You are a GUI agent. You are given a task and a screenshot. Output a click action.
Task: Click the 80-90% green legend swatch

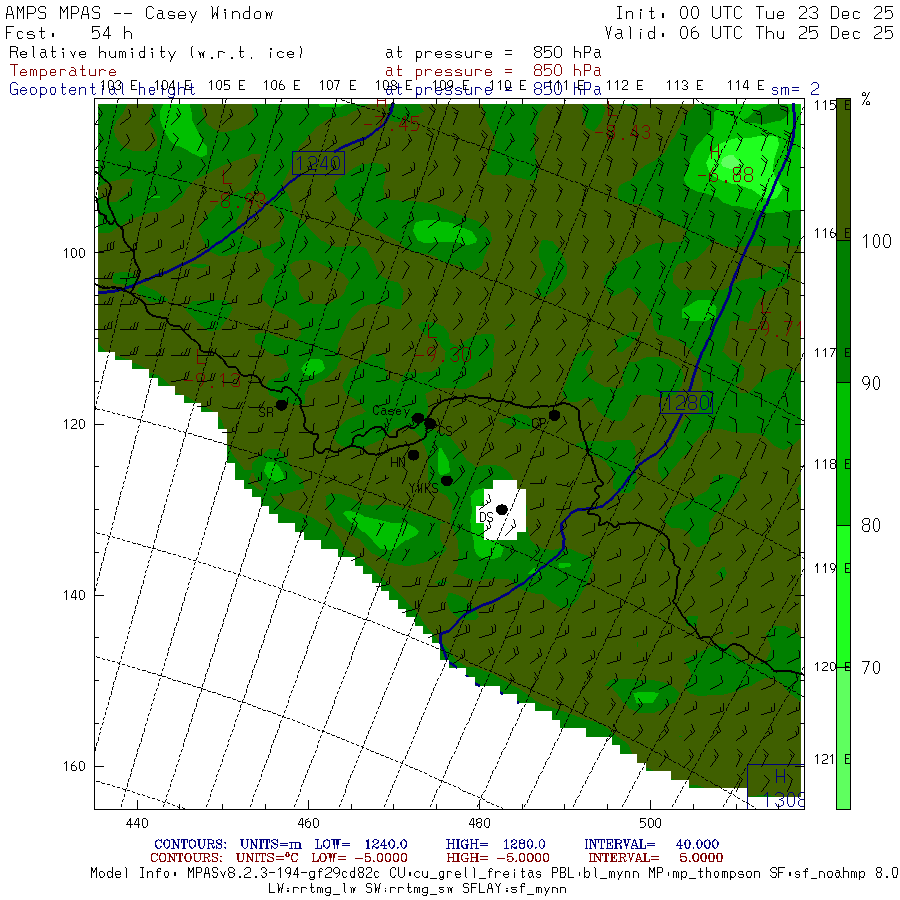[x=843, y=454]
